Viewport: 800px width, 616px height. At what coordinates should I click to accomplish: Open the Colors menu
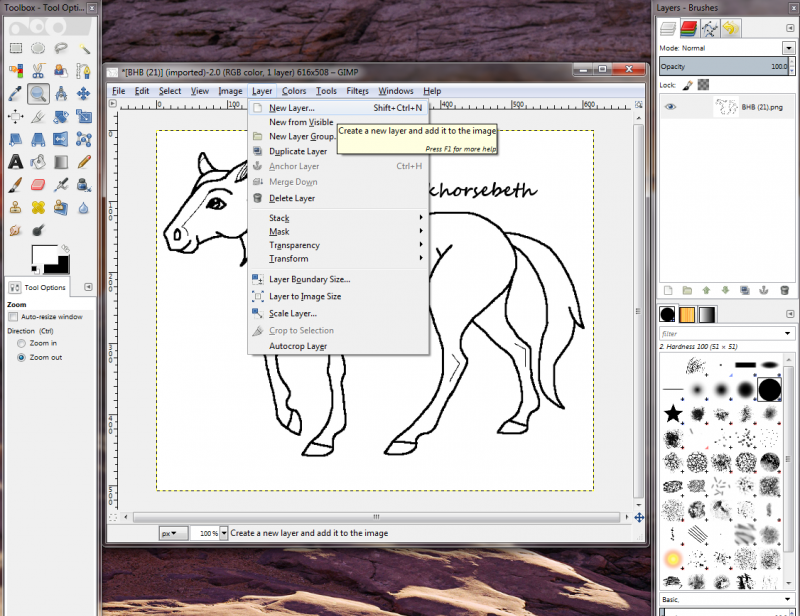click(x=294, y=91)
